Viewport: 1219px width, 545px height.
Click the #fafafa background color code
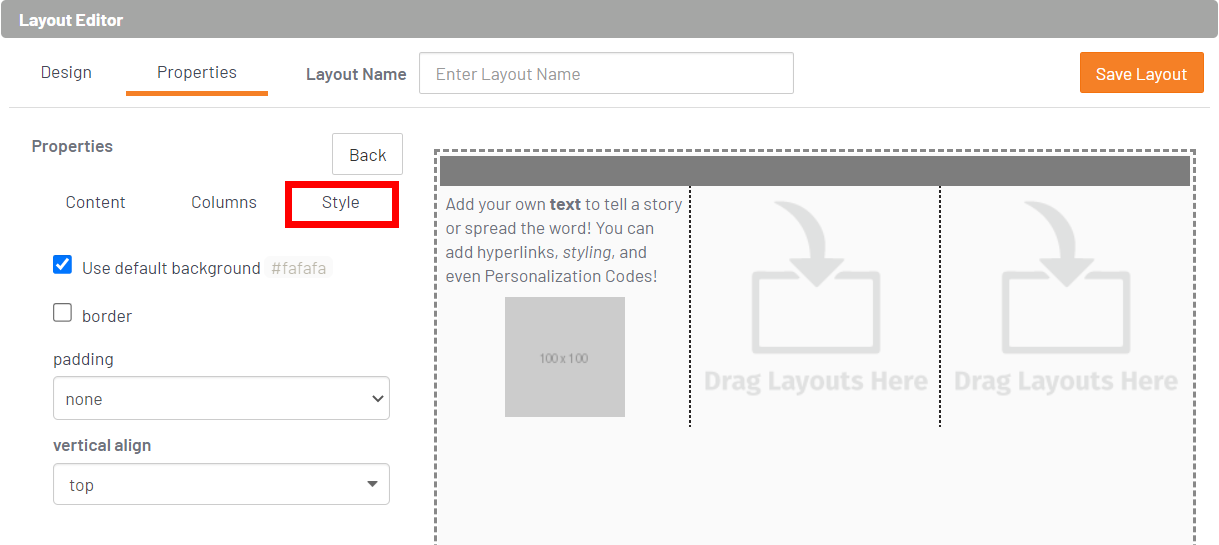point(299,268)
